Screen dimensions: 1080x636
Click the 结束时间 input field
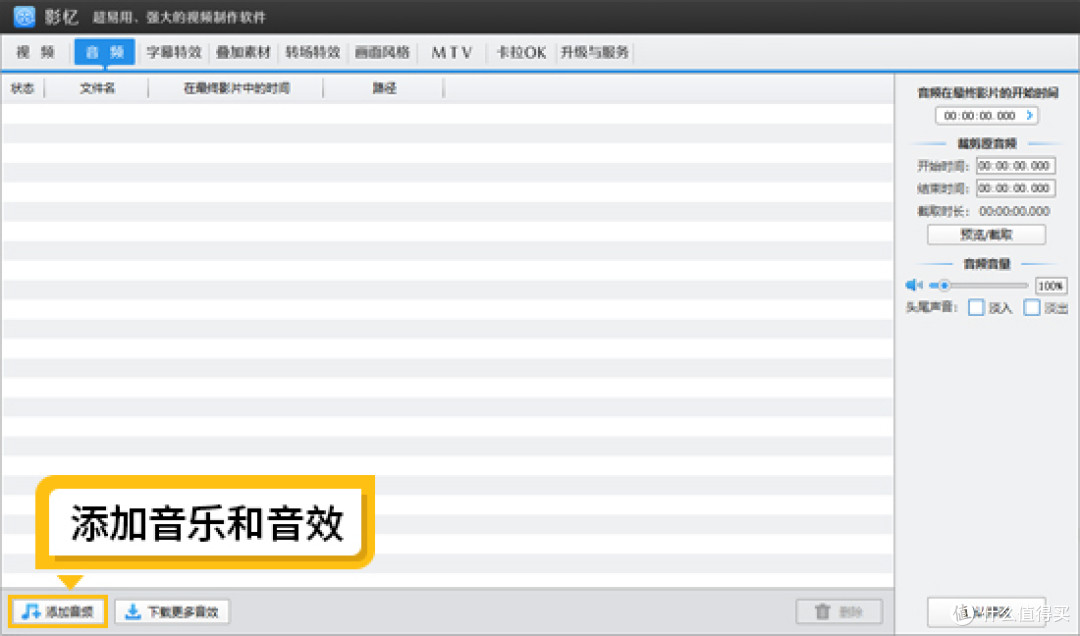(x=1015, y=188)
